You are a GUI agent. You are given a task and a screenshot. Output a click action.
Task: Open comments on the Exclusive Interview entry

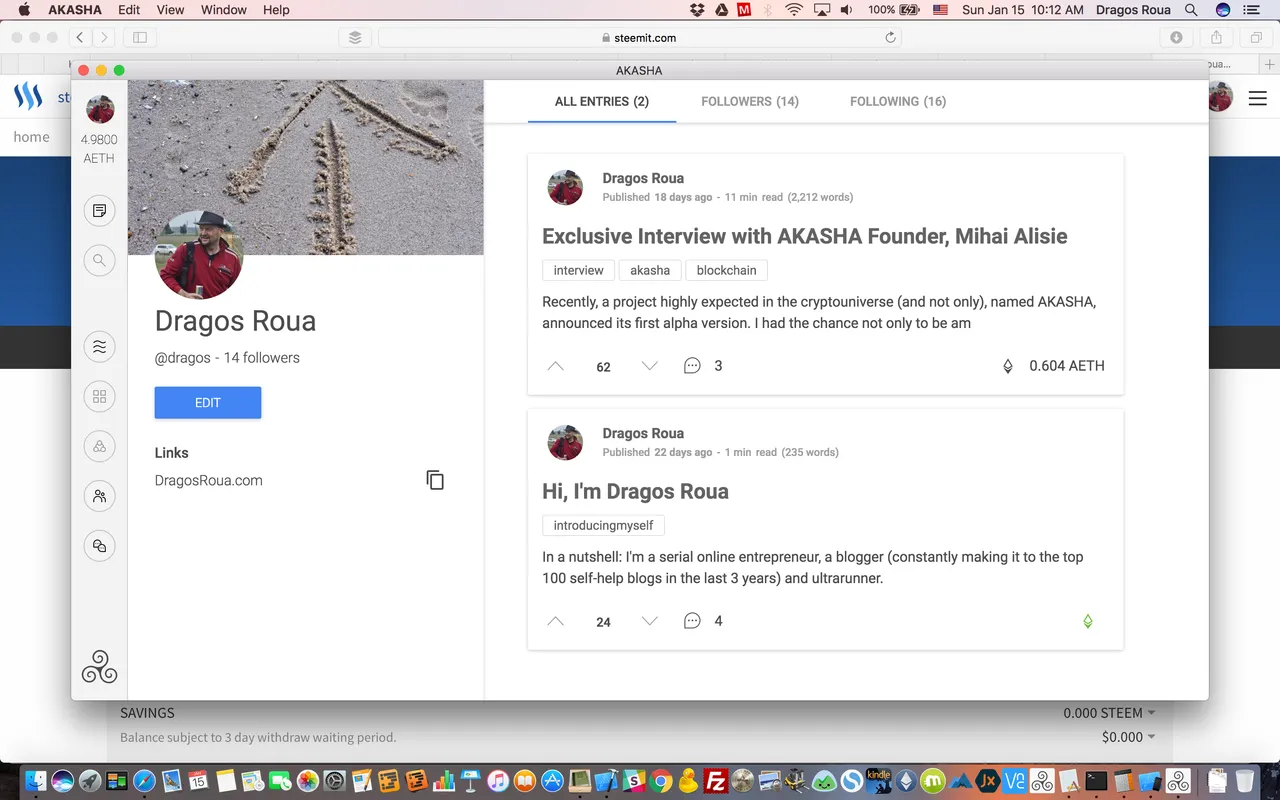pos(692,366)
